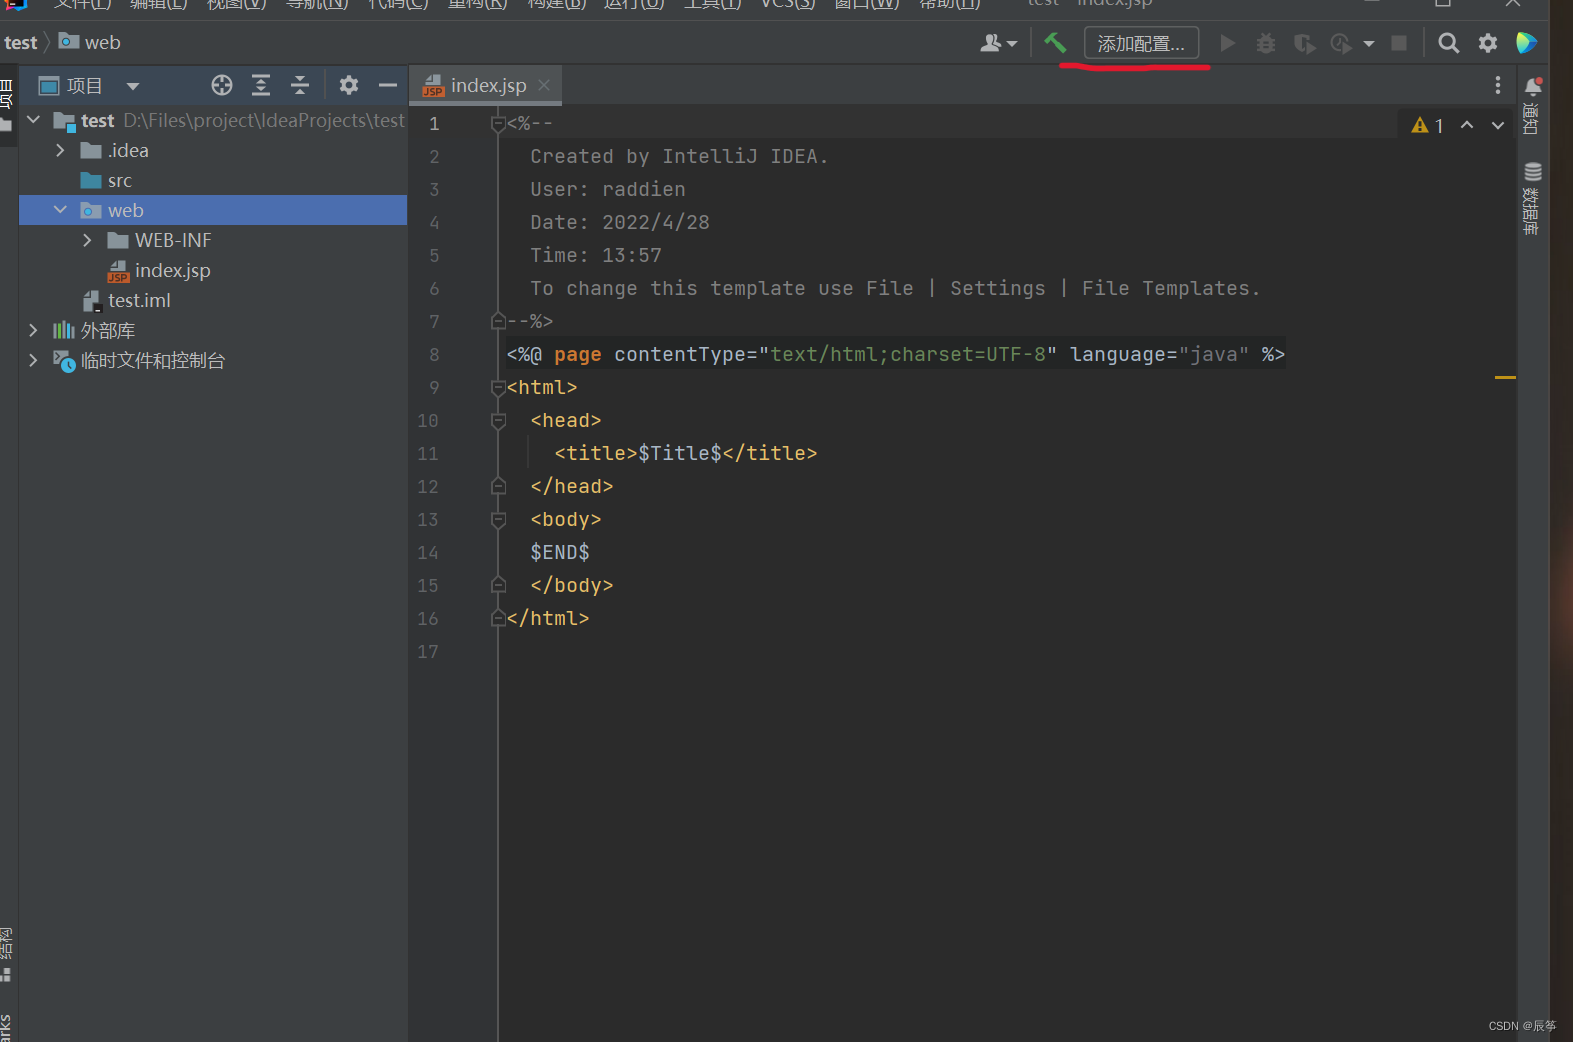This screenshot has width=1573, height=1042.
Task: Fold the body tag at line 13
Action: pyautogui.click(x=498, y=519)
